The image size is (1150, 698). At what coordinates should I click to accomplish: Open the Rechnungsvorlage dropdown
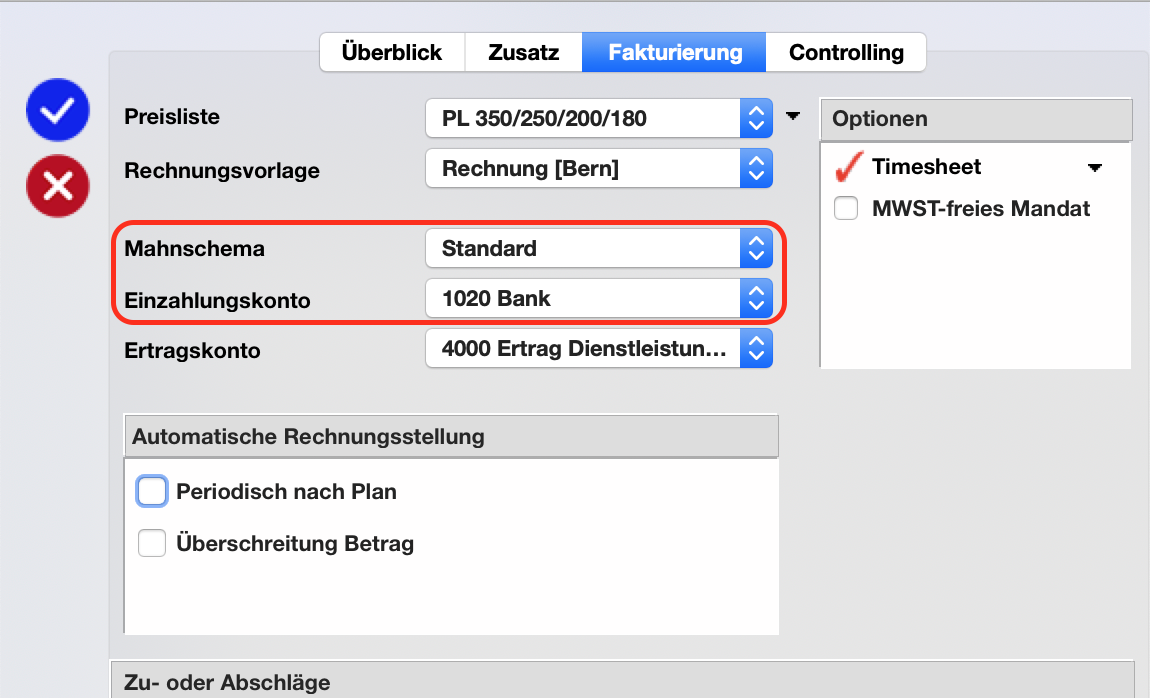pos(598,169)
